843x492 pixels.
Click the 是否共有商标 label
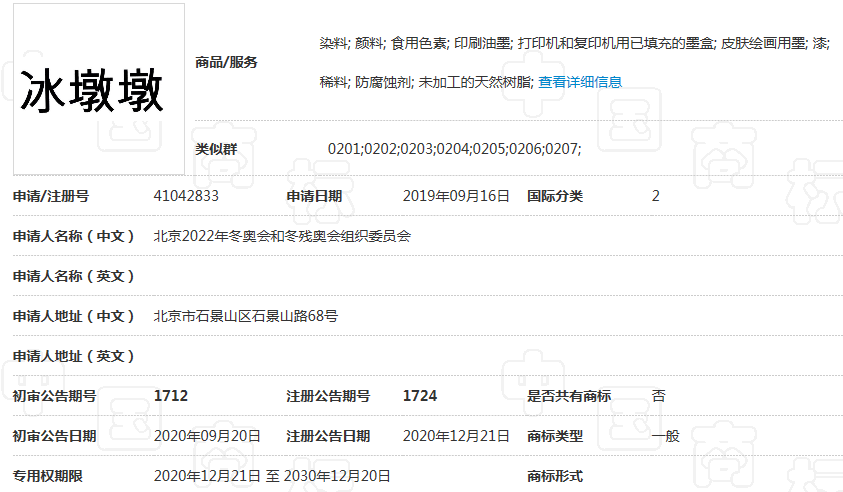point(569,396)
